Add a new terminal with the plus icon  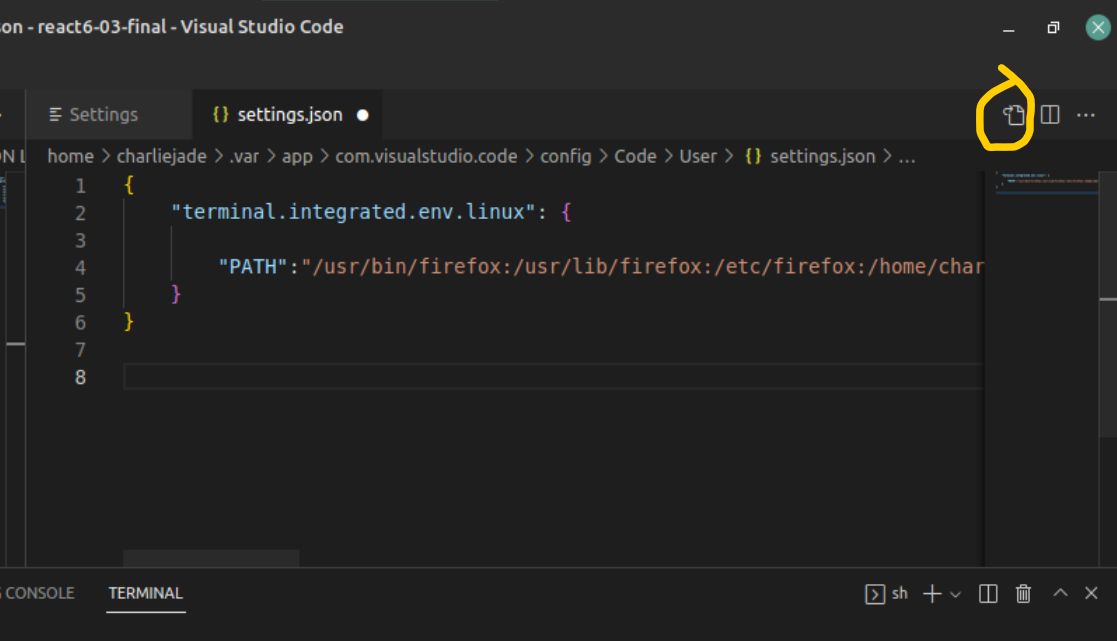click(932, 593)
